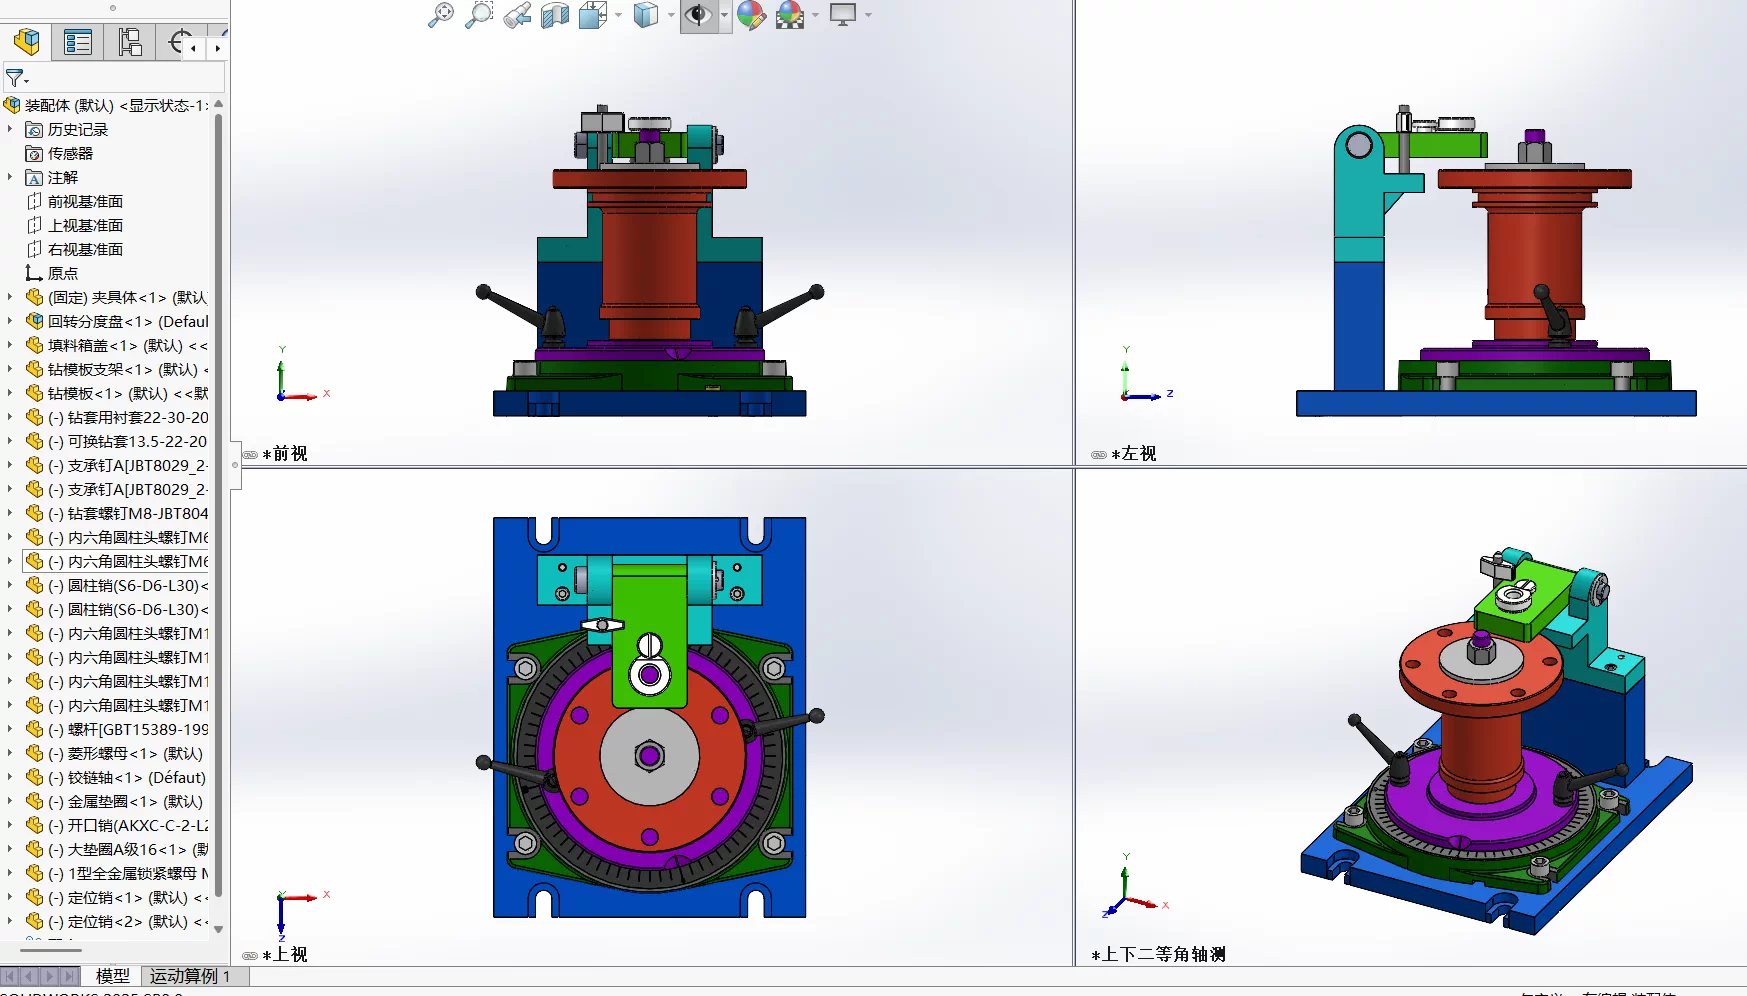Open the Display Style dropdown arrow
This screenshot has width=1747, height=996.
click(x=671, y=15)
